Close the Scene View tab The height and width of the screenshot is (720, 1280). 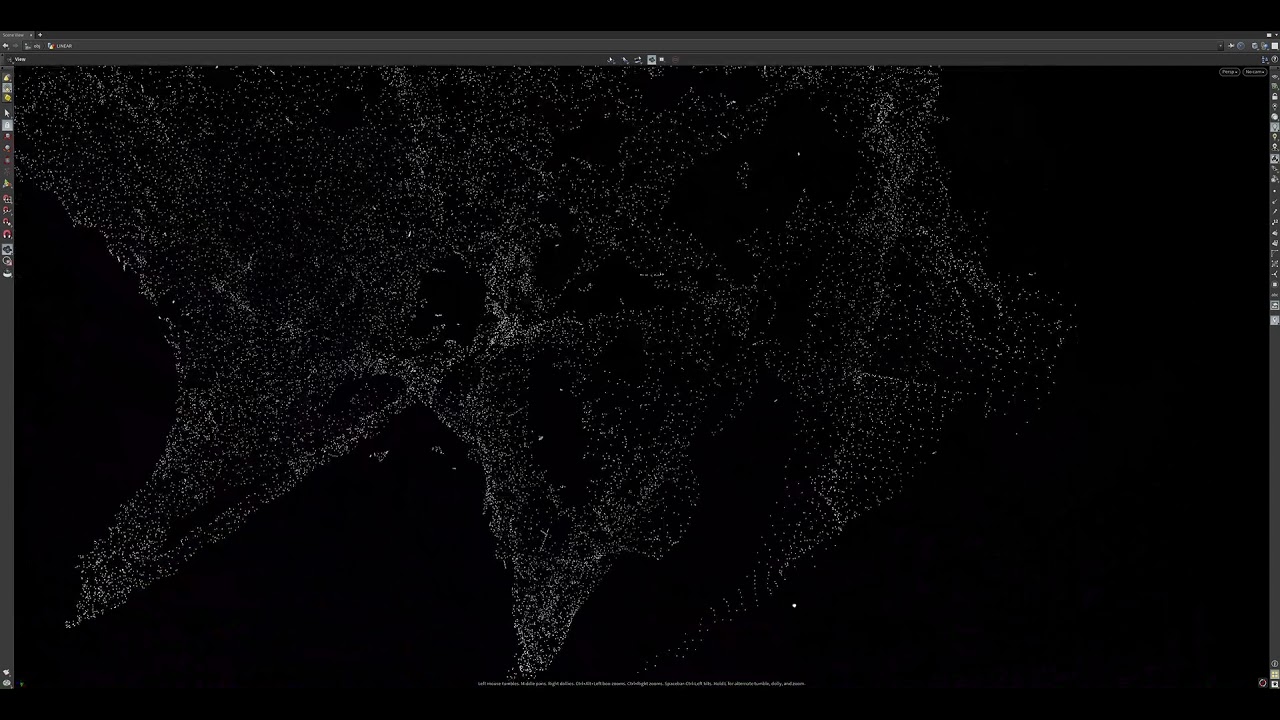pyautogui.click(x=31, y=35)
